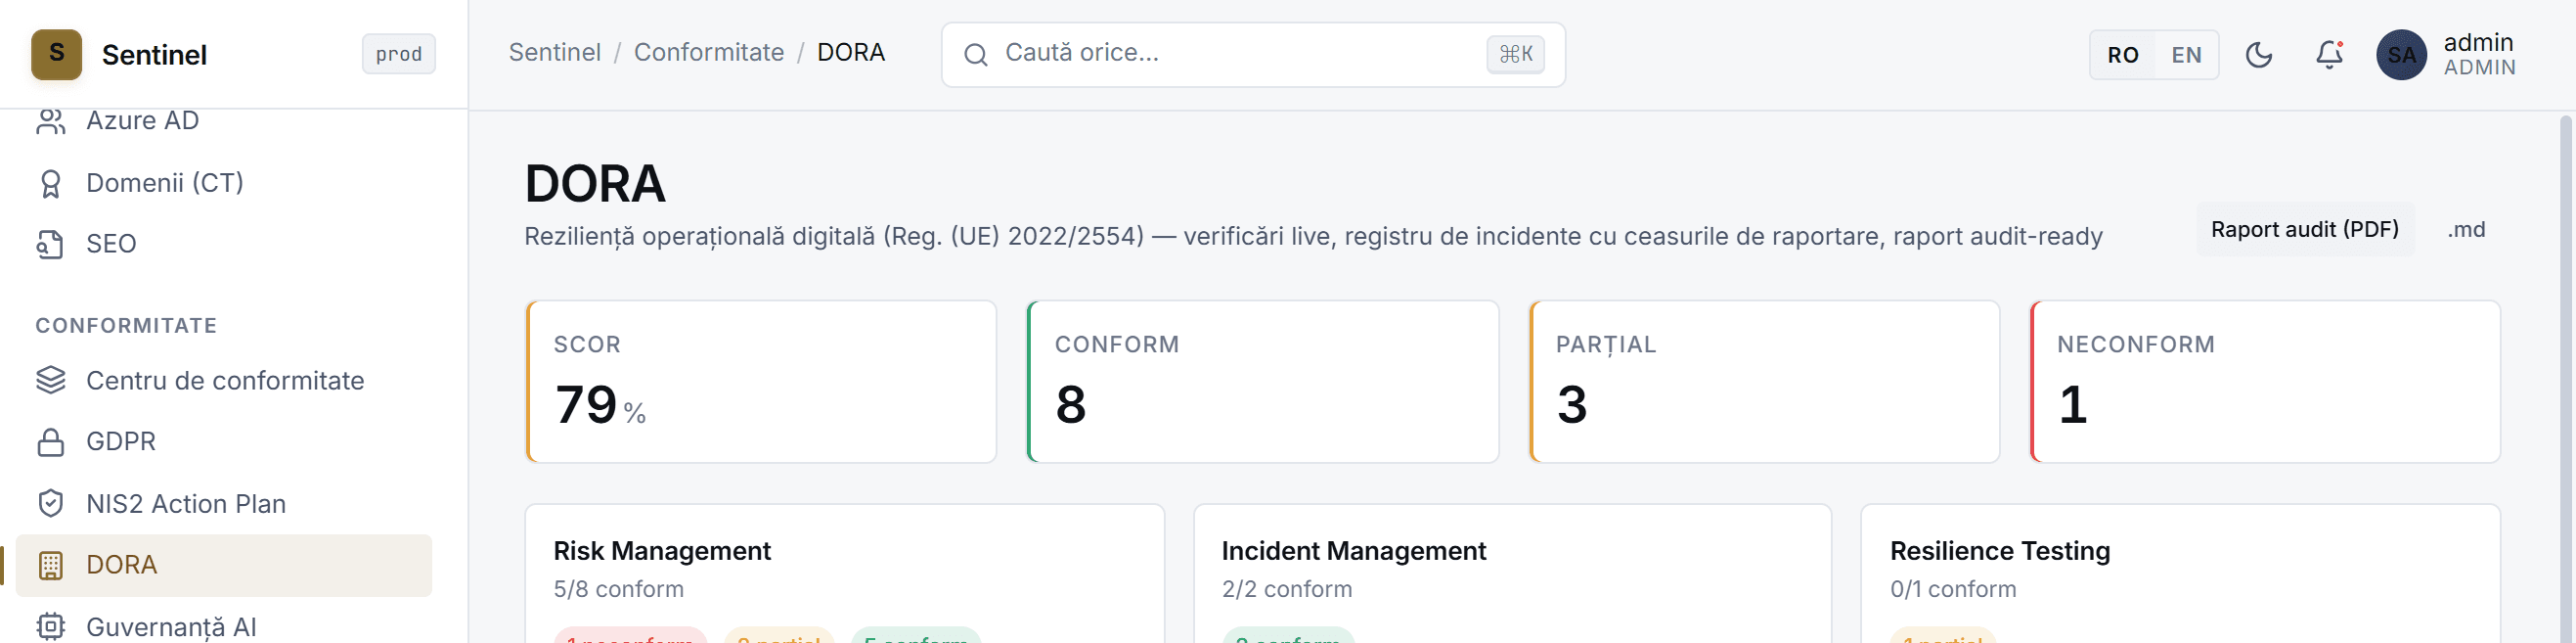Click the prod environment badge
2576x643 pixels.
(398, 54)
